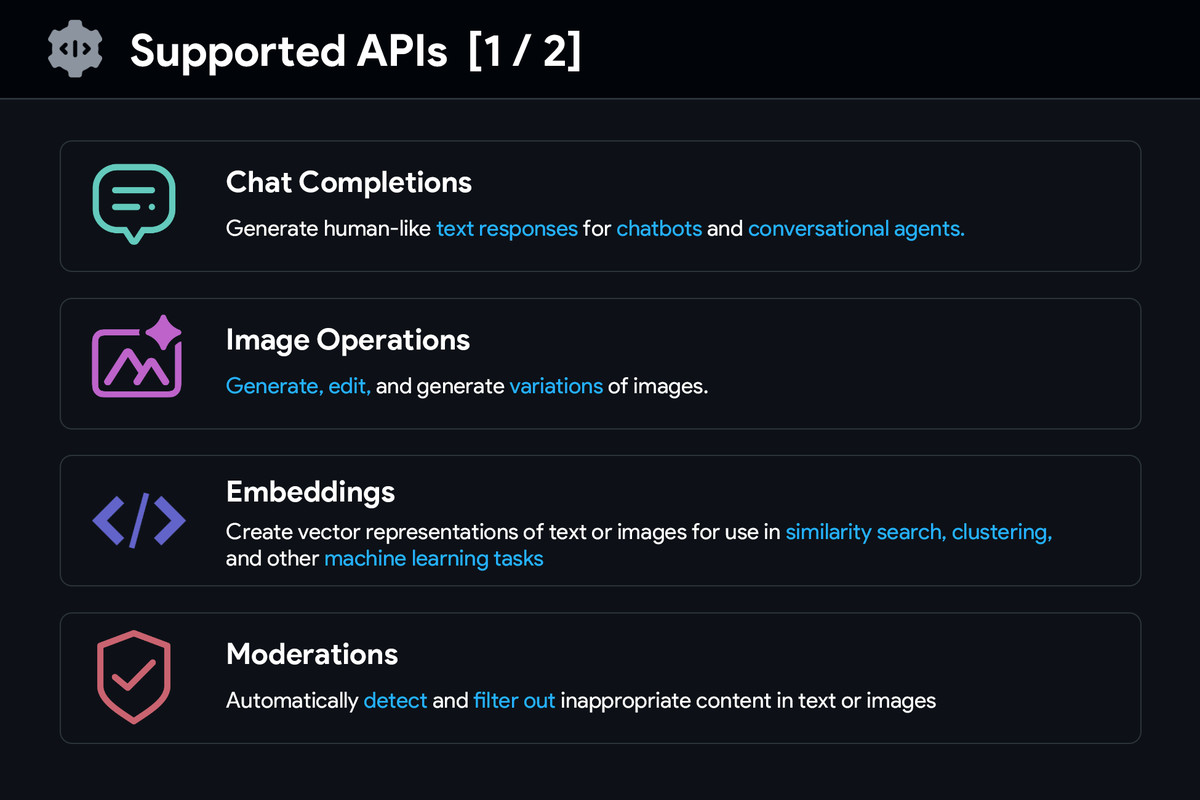Click the Moderations shield checkmark icon

pos(134,677)
